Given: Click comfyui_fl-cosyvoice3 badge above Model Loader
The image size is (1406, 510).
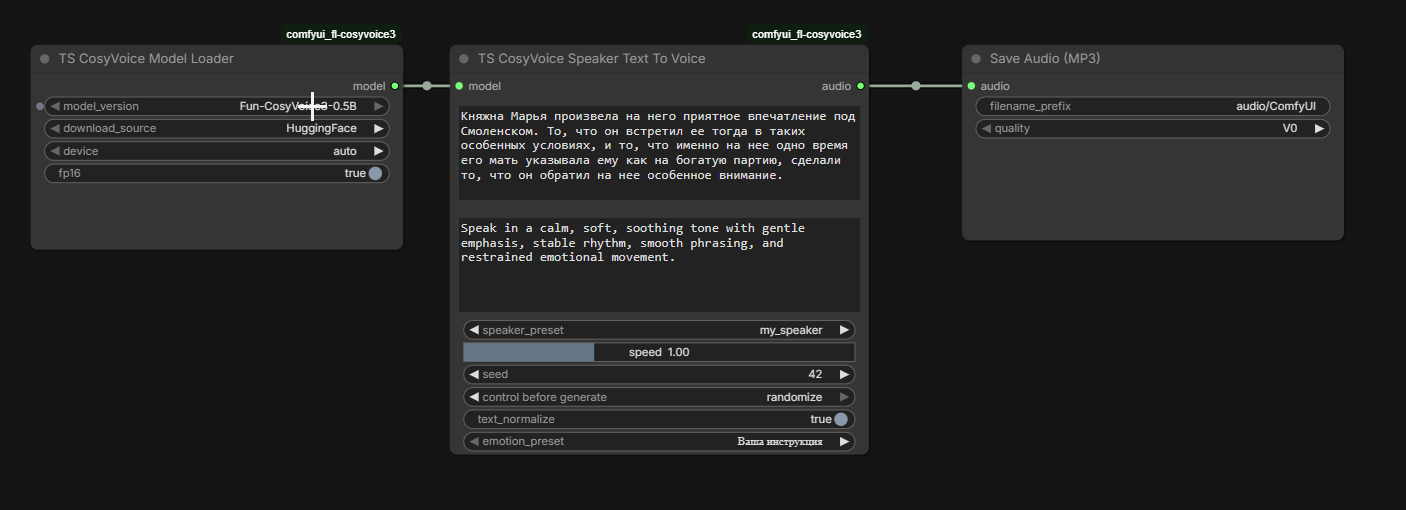Looking at the screenshot, I should (341, 34).
